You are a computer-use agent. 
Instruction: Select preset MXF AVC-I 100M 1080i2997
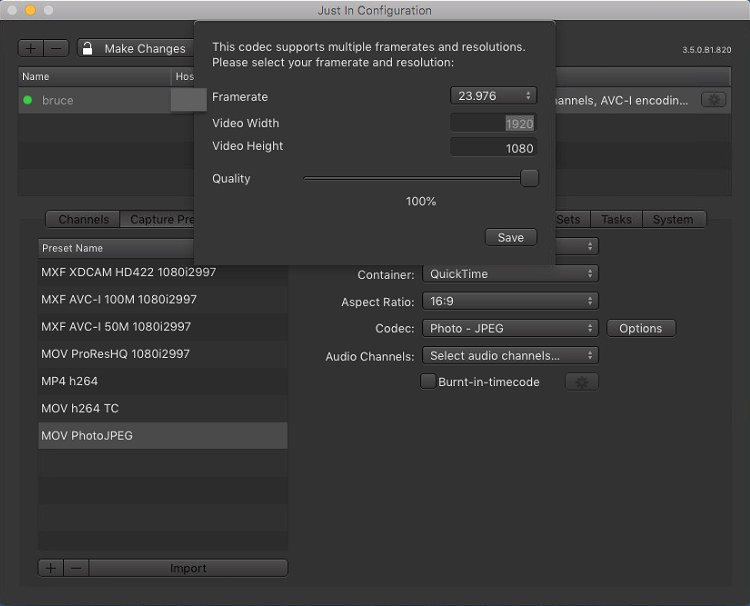pyautogui.click(x=163, y=299)
